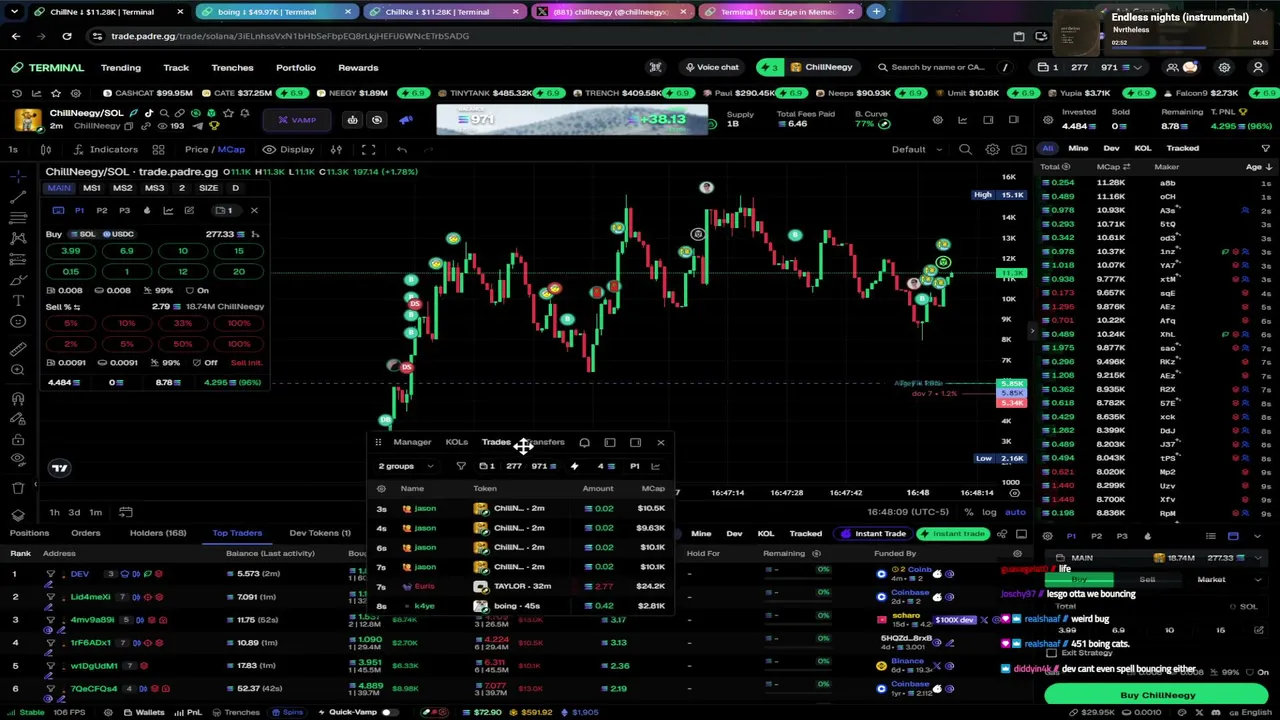Image resolution: width=1280 pixels, height=720 pixels.
Task: Sell 33% preset button
Action: tap(182, 324)
